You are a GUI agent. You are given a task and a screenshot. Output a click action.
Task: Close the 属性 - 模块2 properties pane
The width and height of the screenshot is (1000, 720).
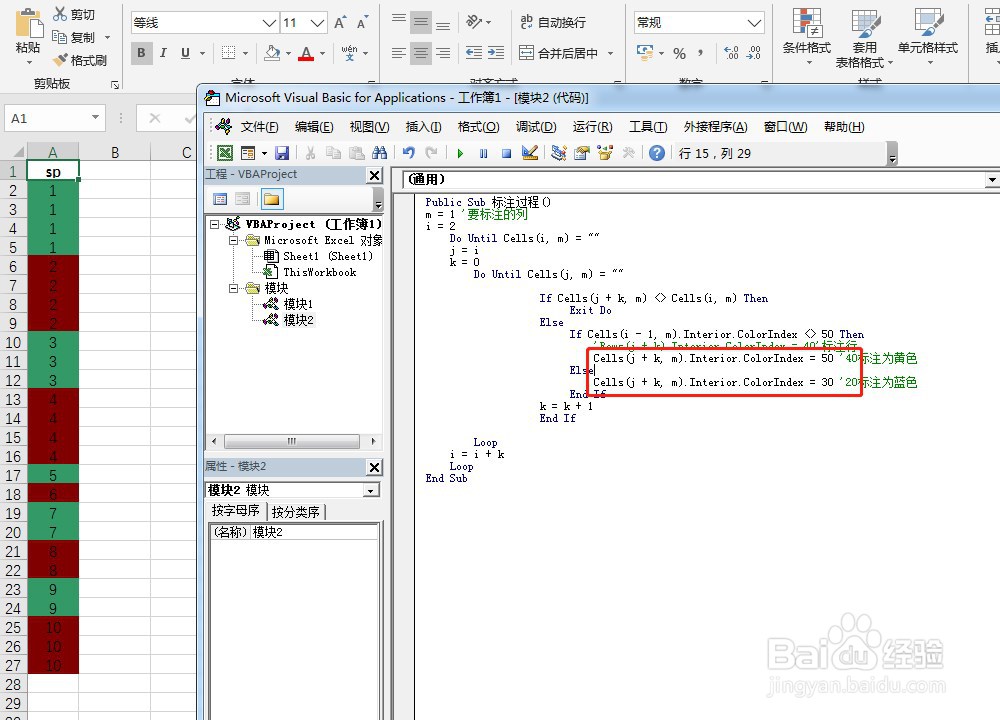click(x=374, y=467)
